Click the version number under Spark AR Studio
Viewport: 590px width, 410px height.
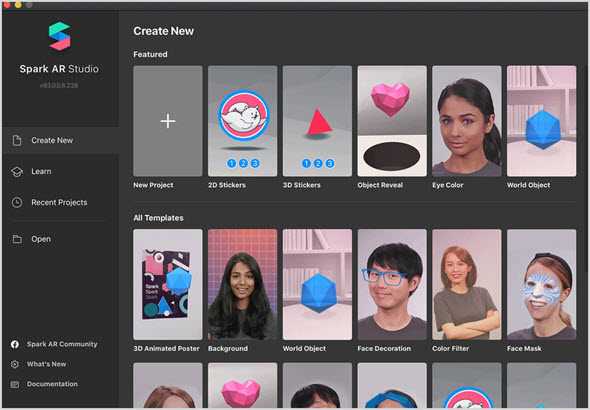(x=59, y=85)
